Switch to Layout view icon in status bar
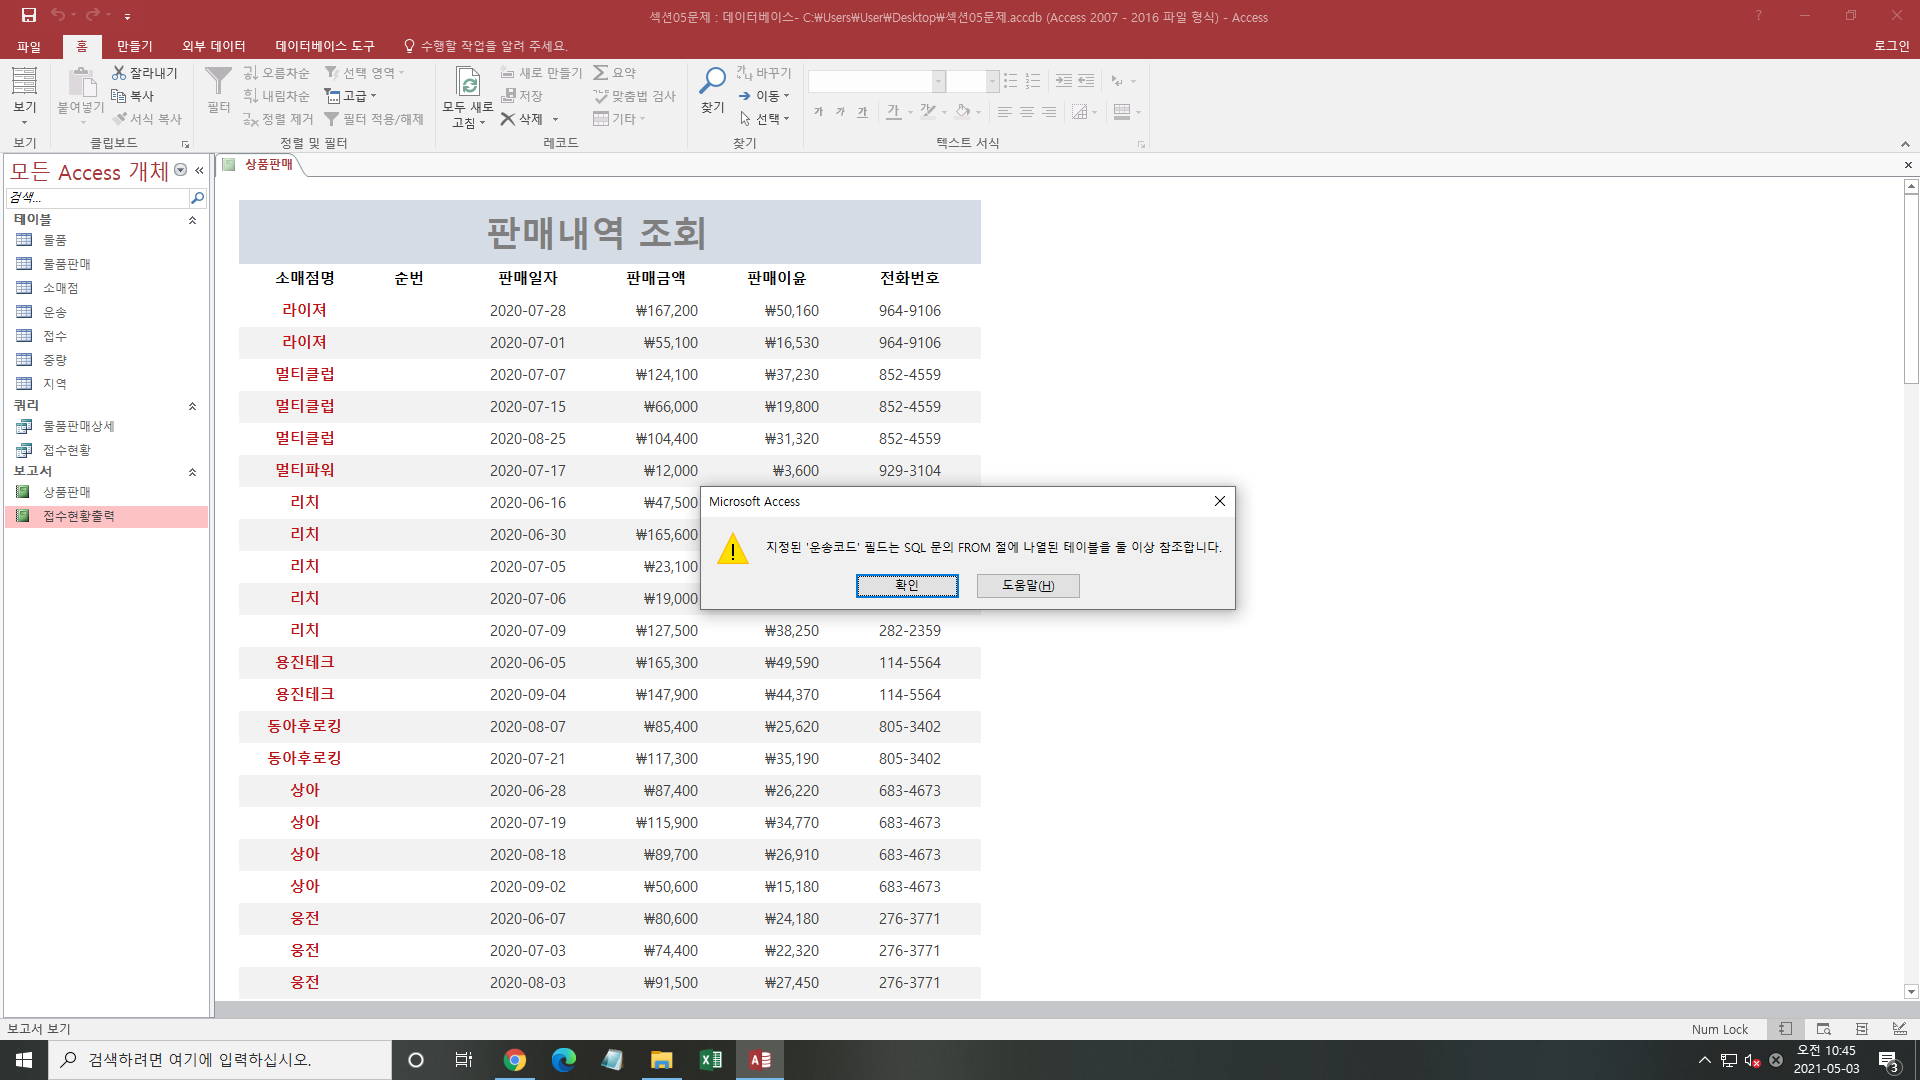Screen dimensions: 1920x1080 click(x=1861, y=1029)
